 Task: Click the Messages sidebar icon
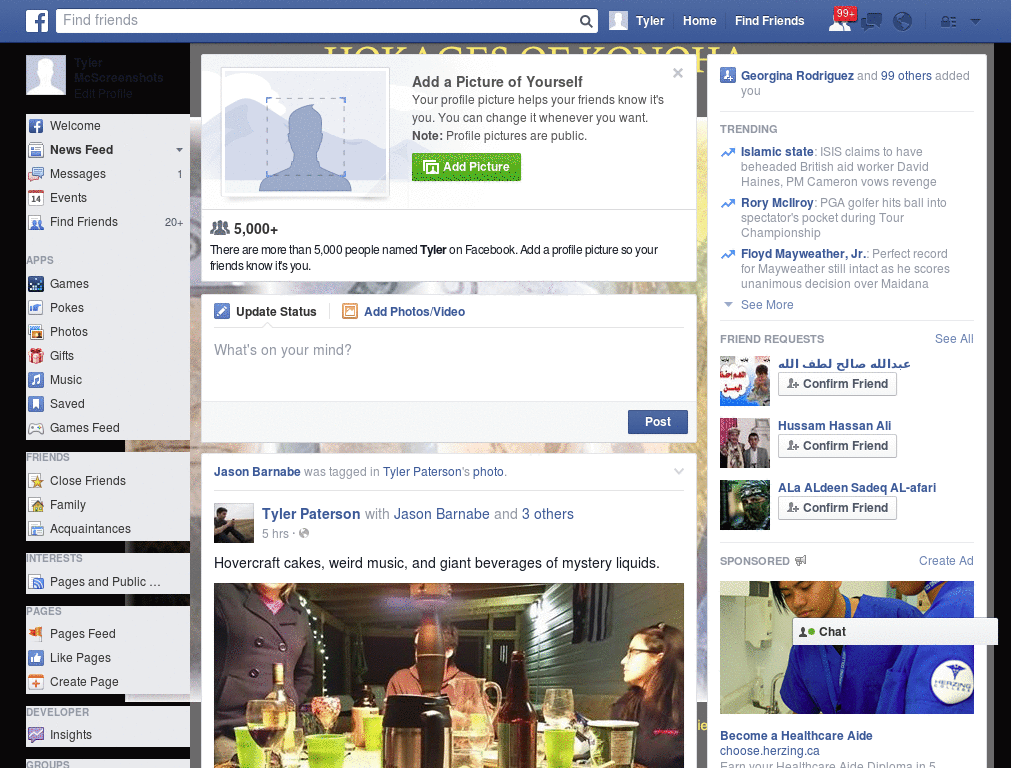[x=36, y=174]
